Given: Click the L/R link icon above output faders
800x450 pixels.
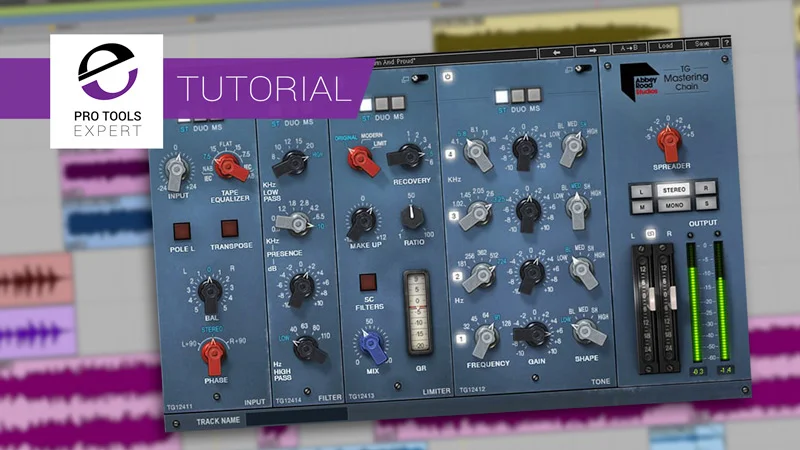Looking at the screenshot, I should coord(651,234).
